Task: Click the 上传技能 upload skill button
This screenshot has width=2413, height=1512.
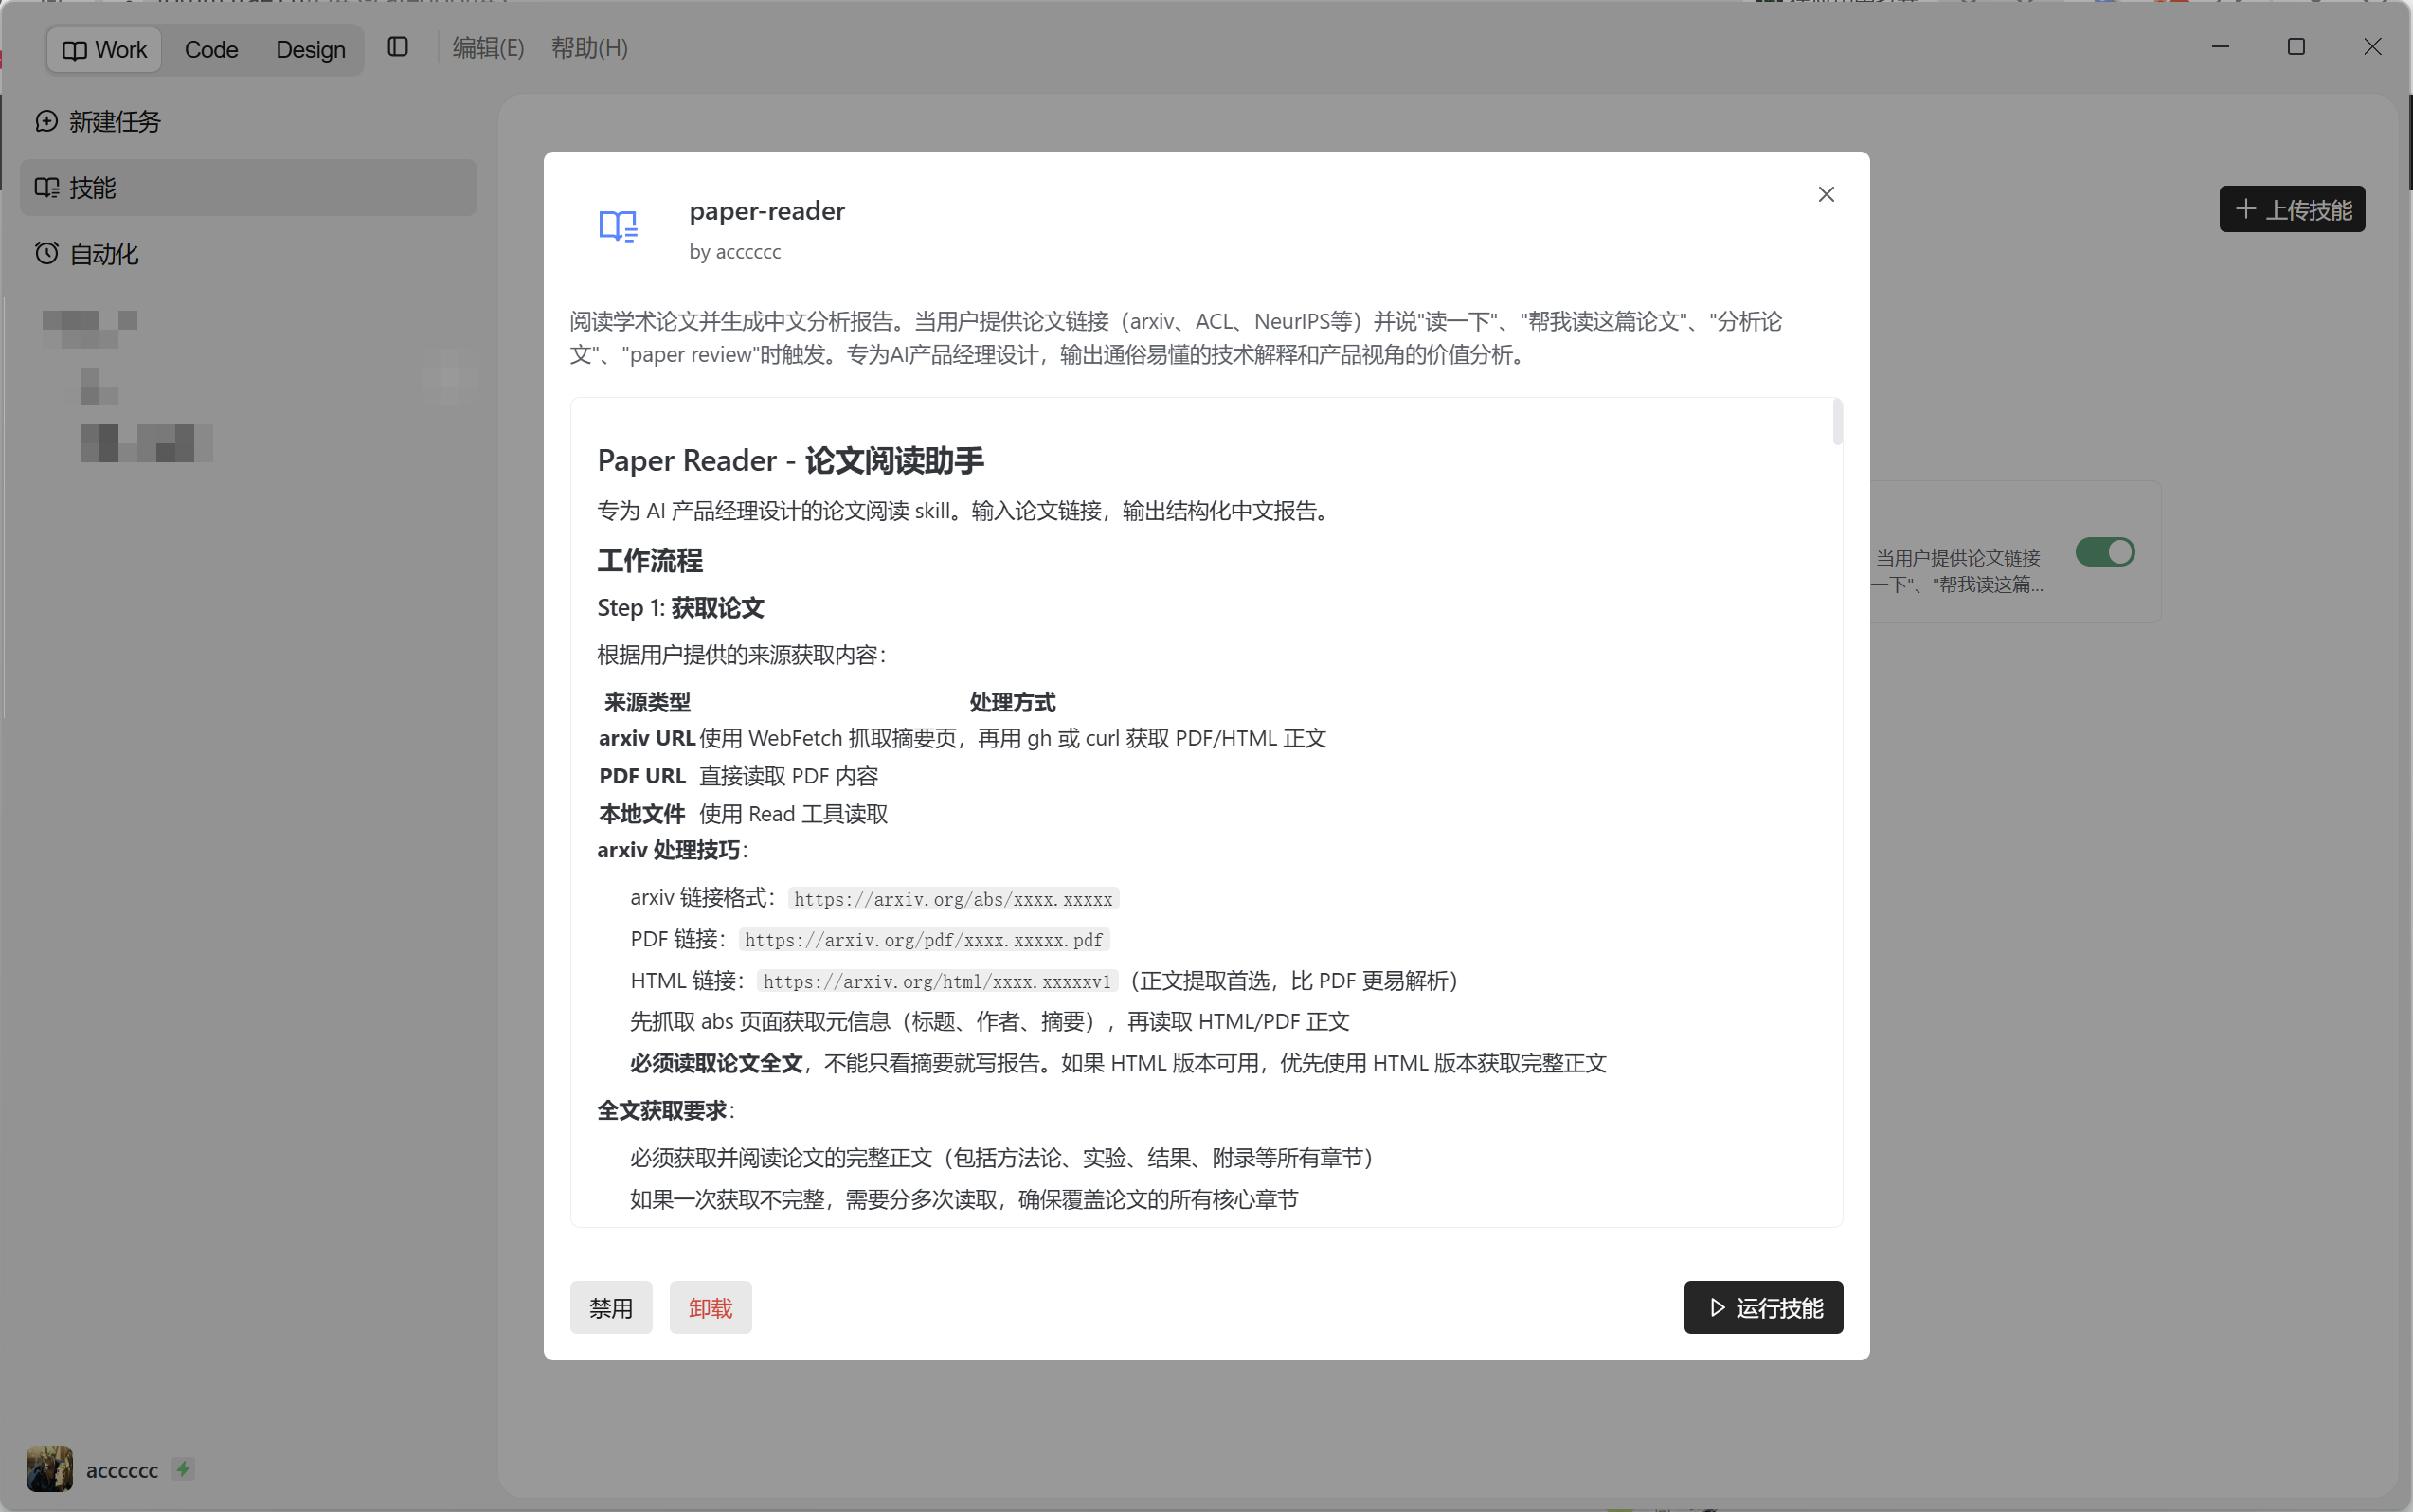Action: coord(2292,209)
